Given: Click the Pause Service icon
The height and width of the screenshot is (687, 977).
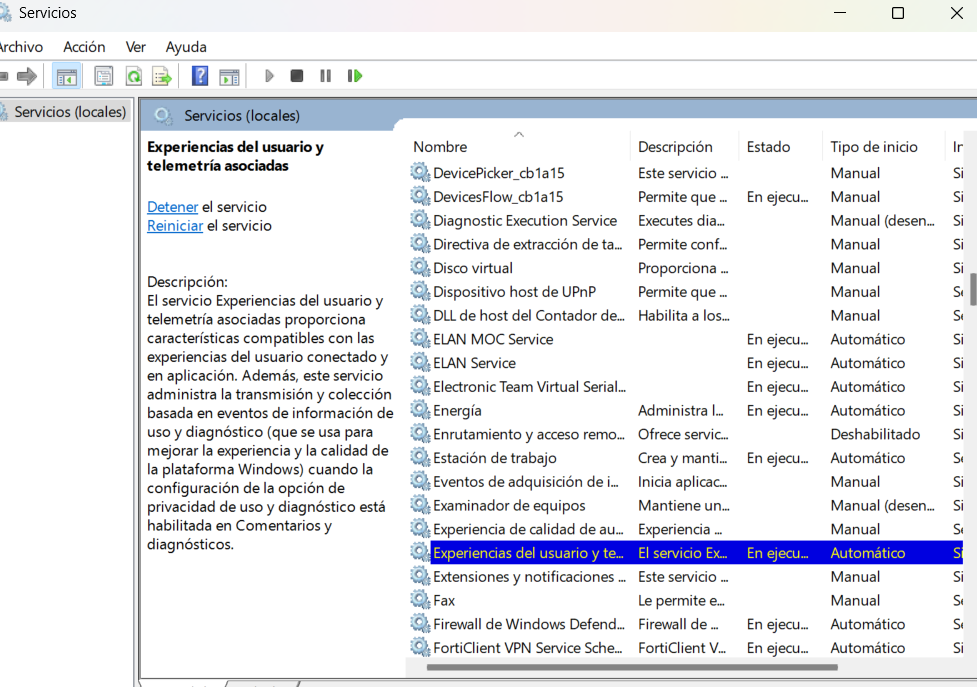Looking at the screenshot, I should 325,76.
